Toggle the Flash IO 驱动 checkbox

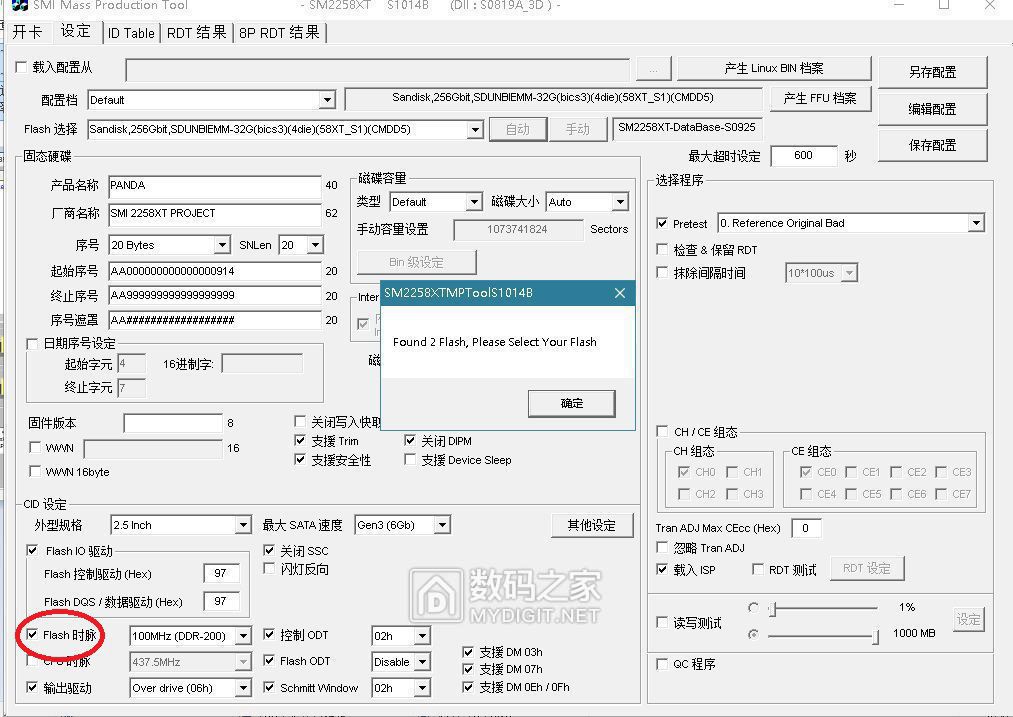tap(32, 551)
